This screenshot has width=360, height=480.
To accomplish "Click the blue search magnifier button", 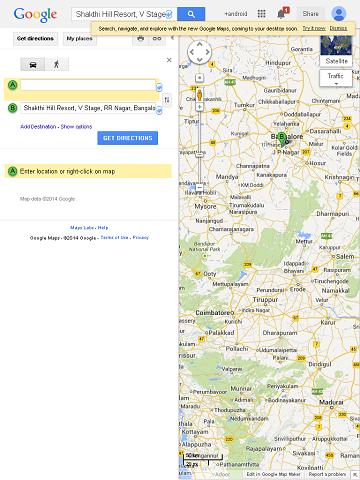I will point(191,14).
